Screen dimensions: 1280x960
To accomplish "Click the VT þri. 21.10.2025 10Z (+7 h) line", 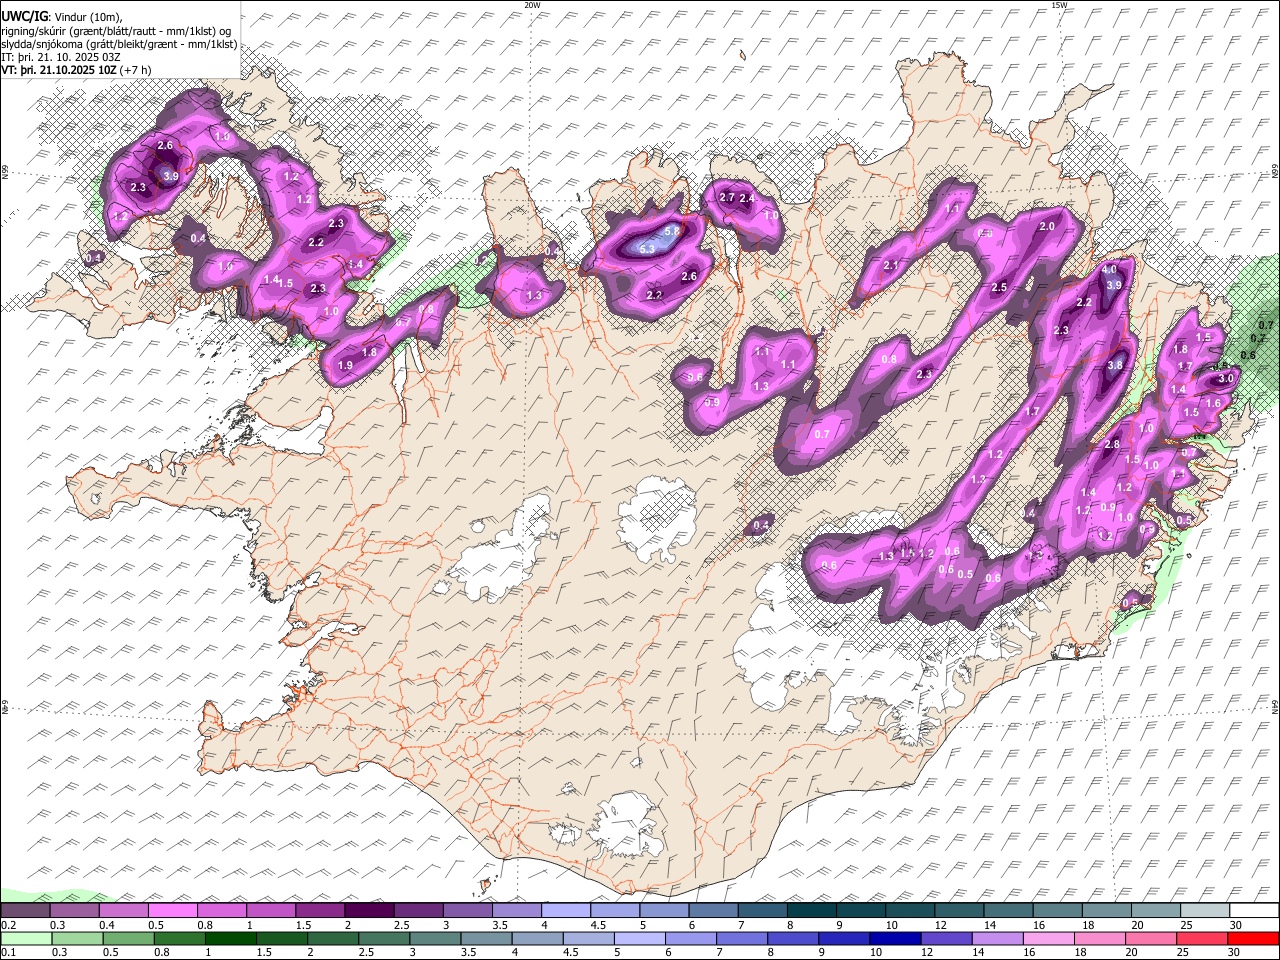I will point(77,70).
